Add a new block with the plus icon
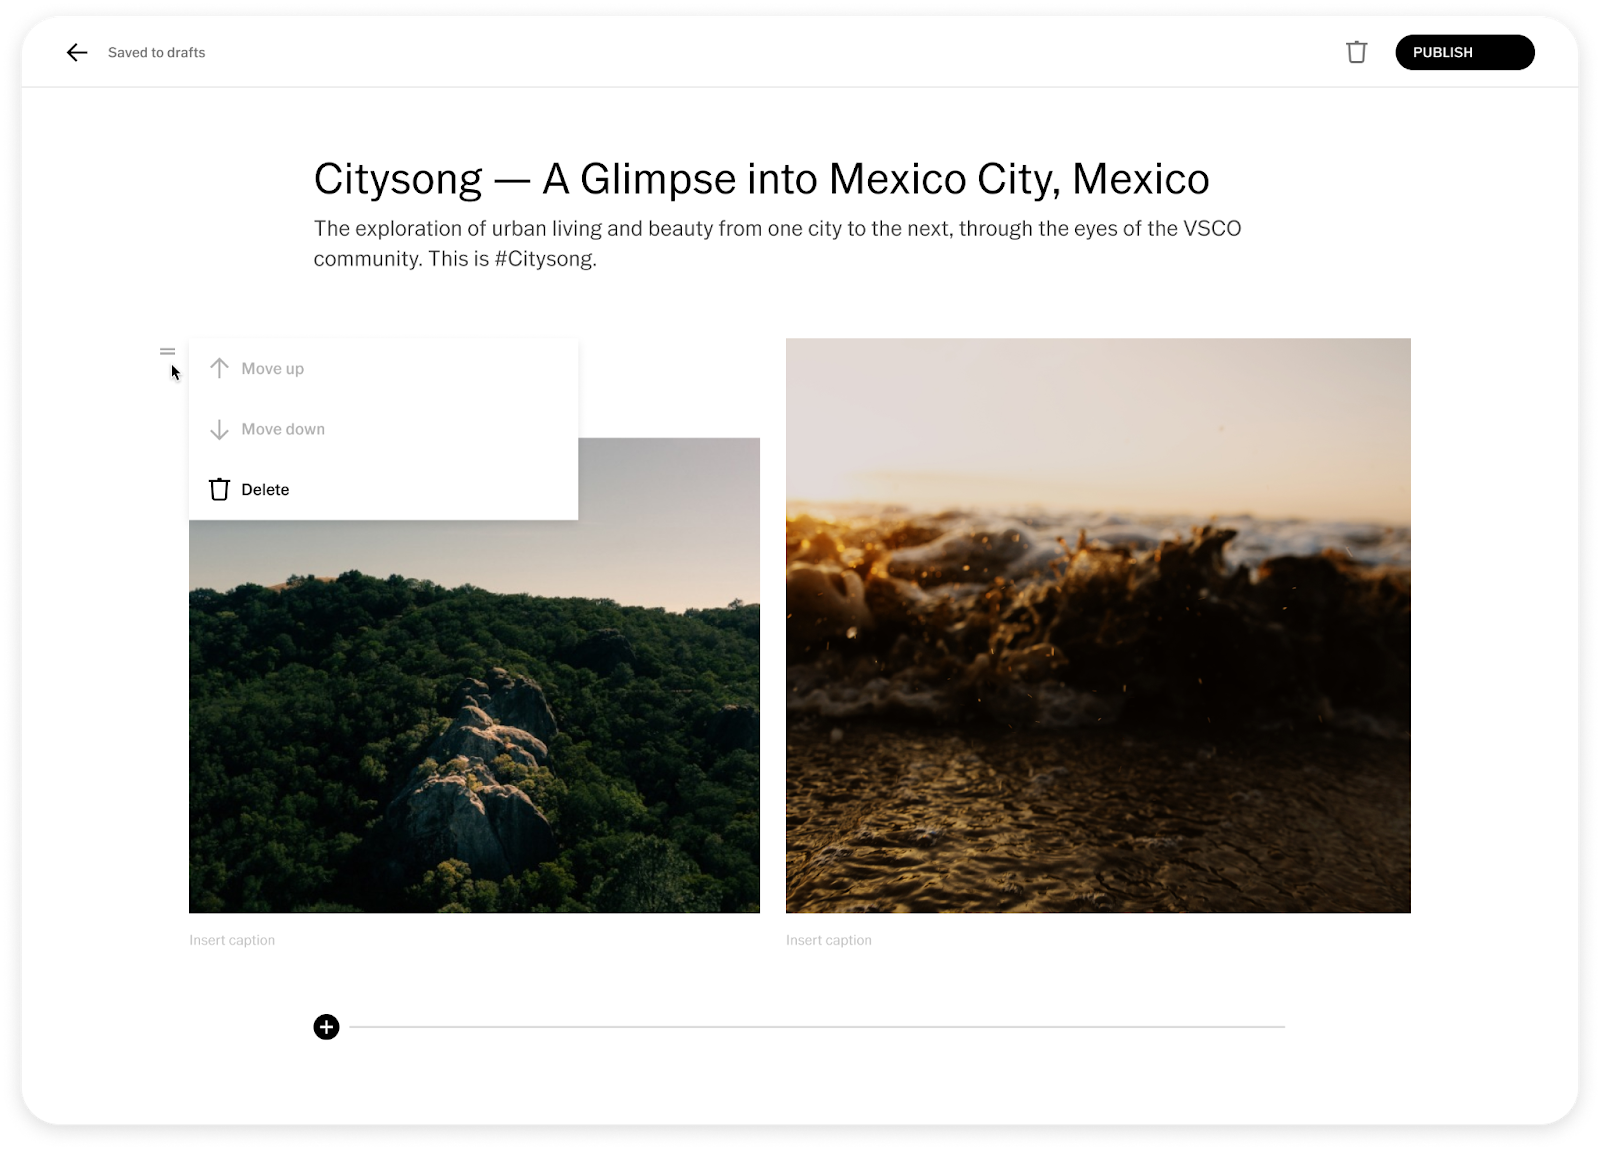This screenshot has height=1150, width=1600. click(326, 1027)
